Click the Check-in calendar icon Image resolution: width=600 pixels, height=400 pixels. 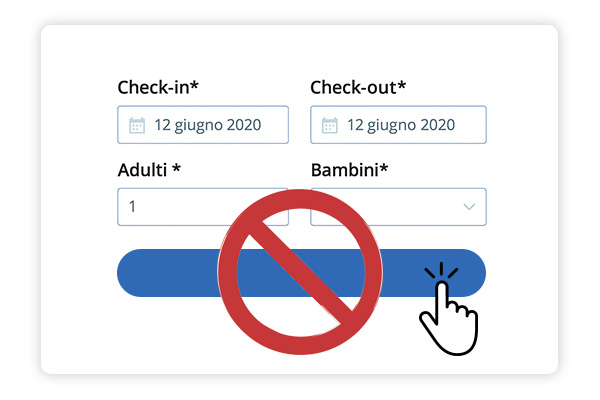[137, 125]
